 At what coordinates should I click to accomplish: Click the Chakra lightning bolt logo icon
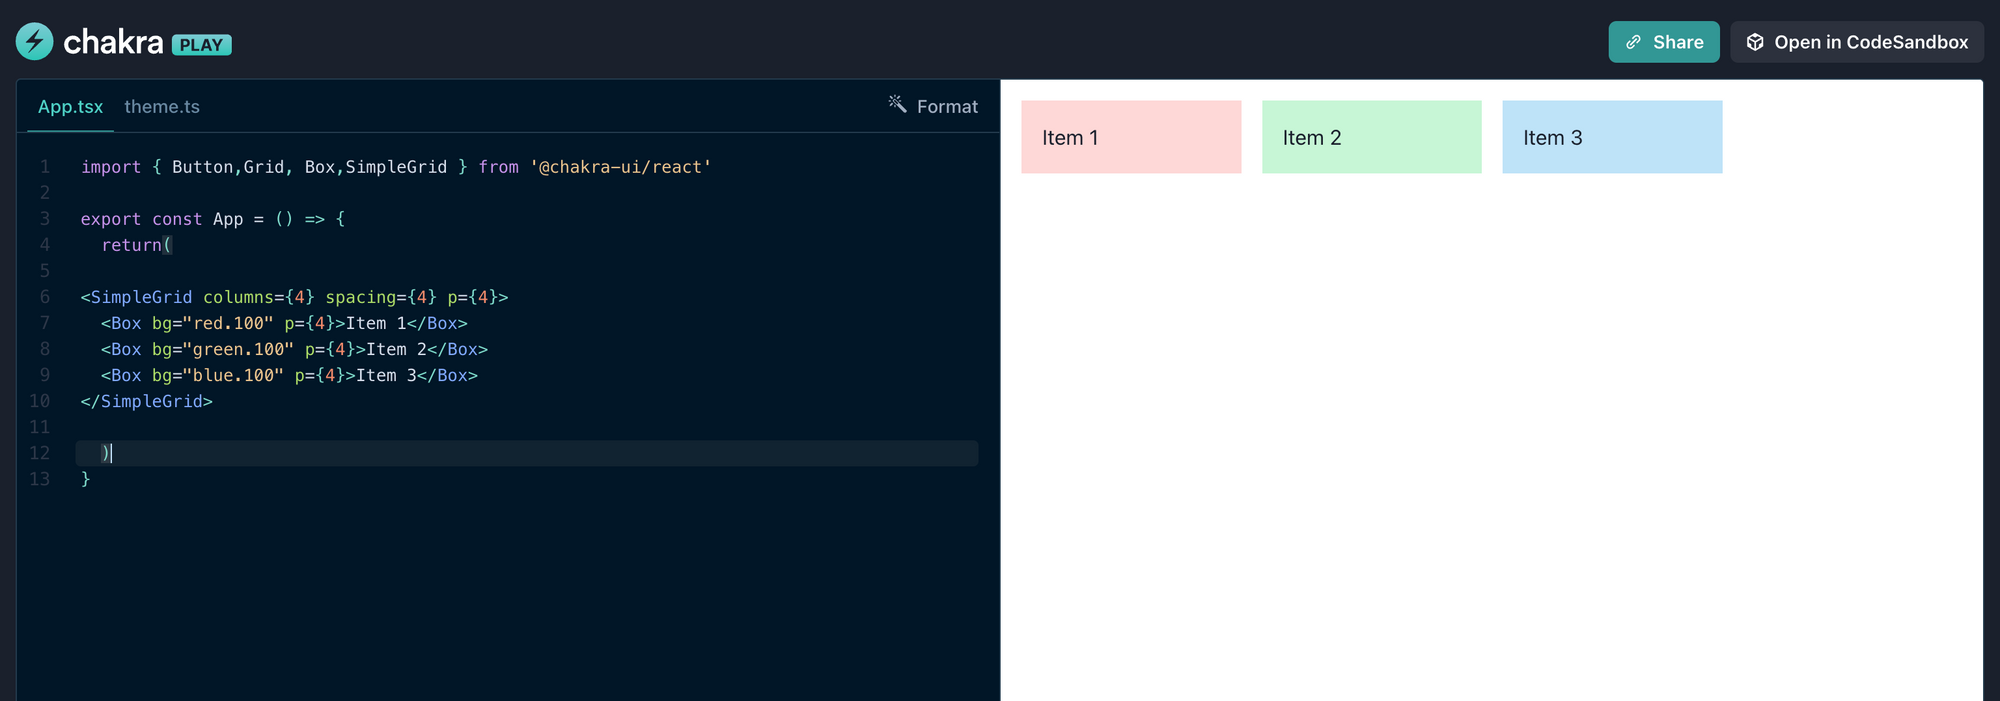(35, 41)
